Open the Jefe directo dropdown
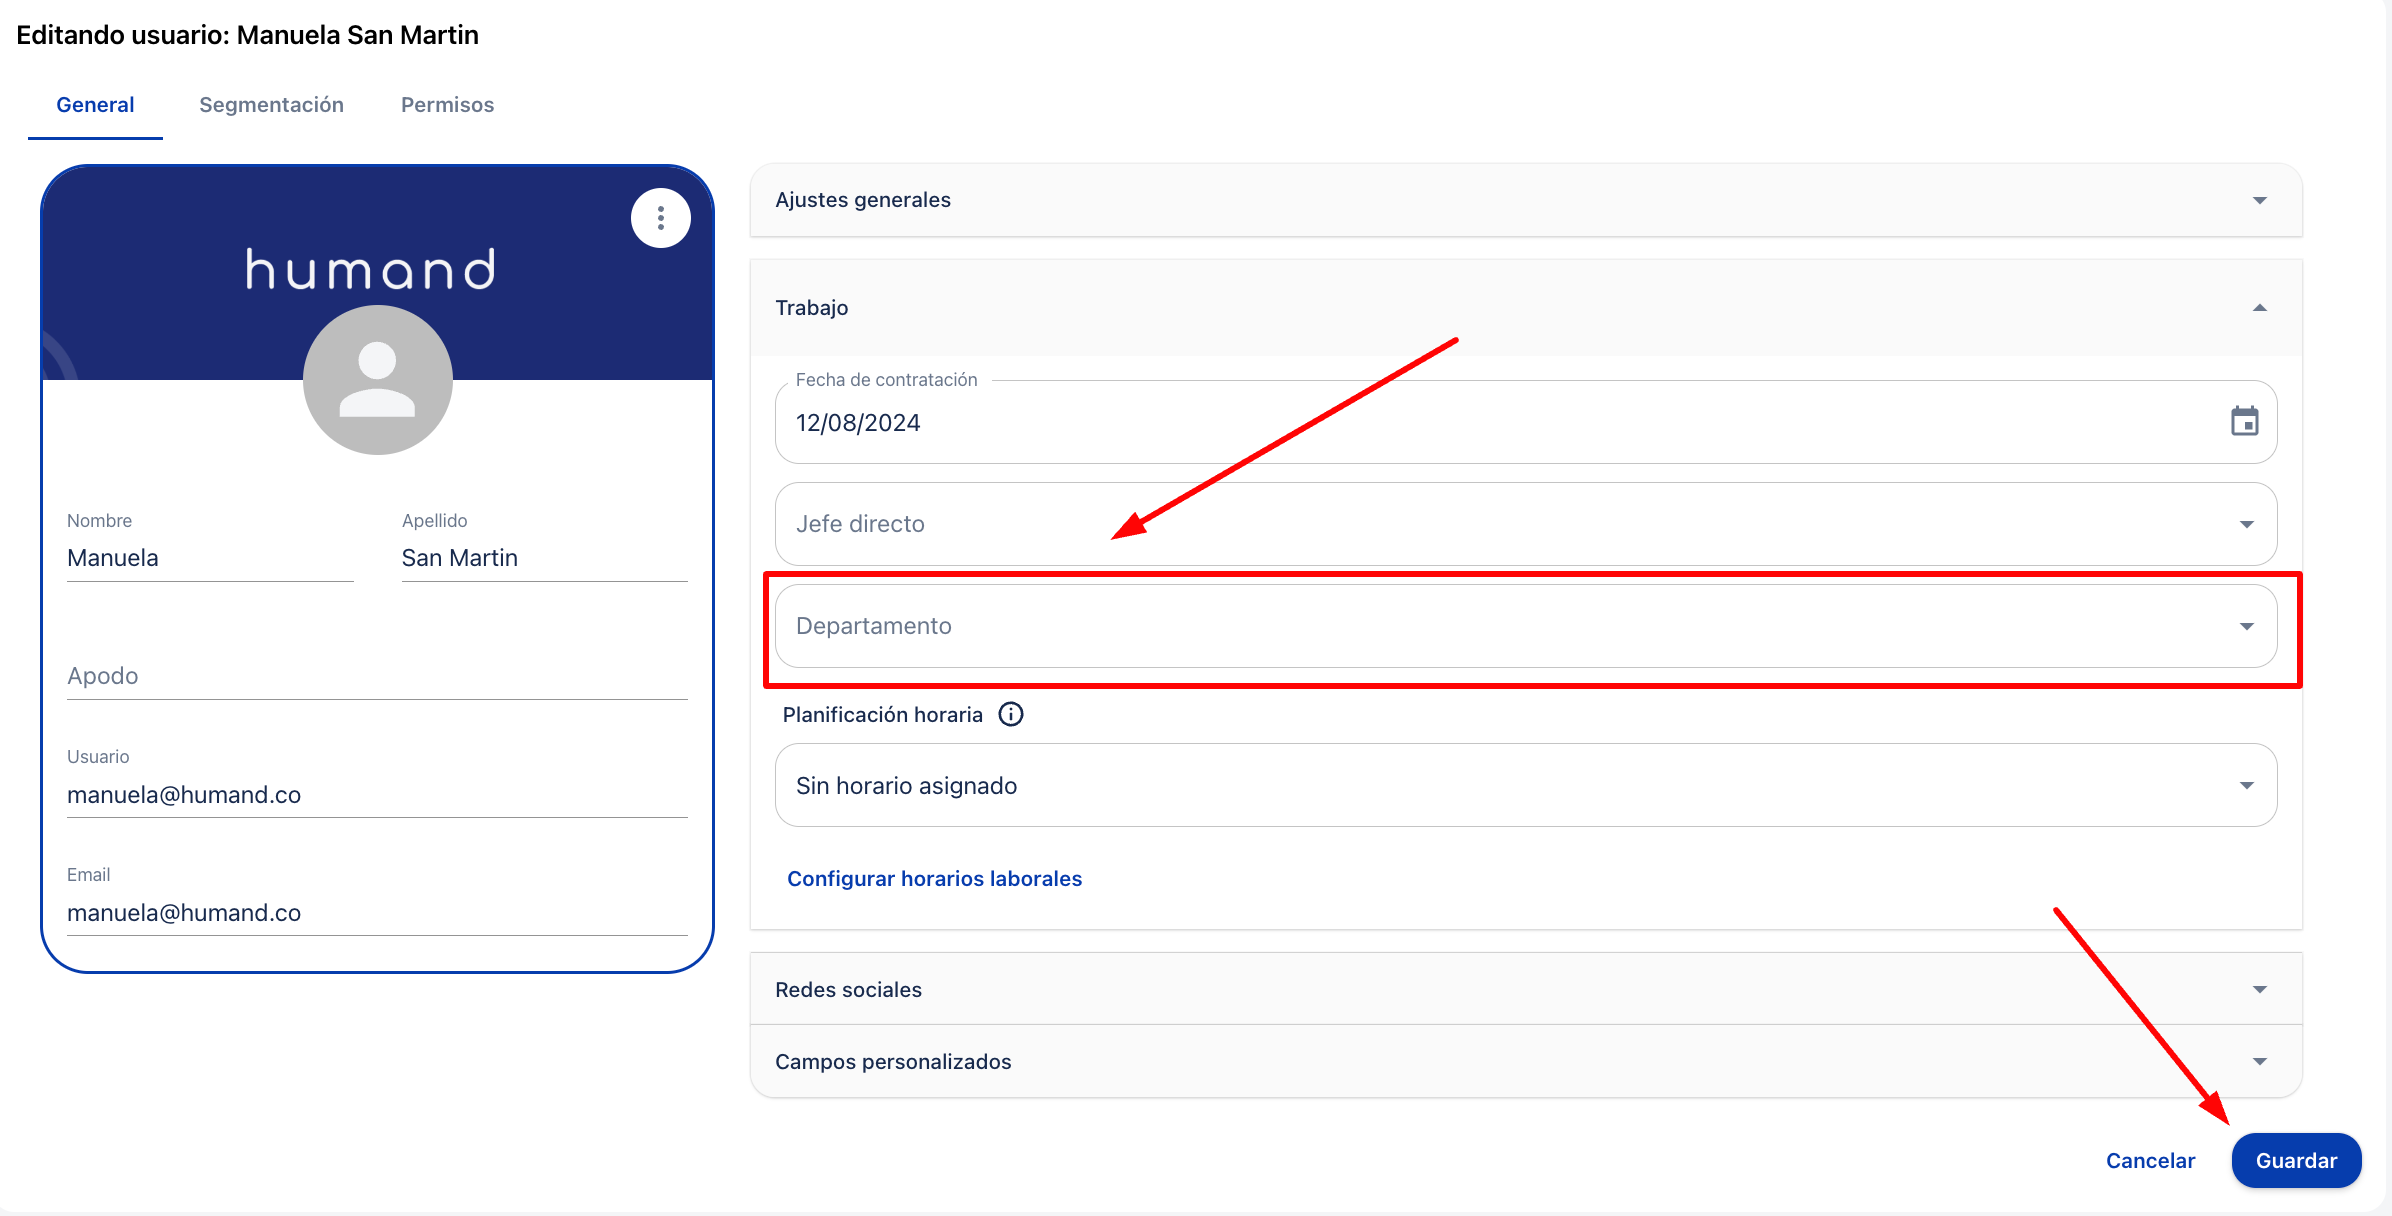The height and width of the screenshot is (1216, 2392). (x=1525, y=524)
